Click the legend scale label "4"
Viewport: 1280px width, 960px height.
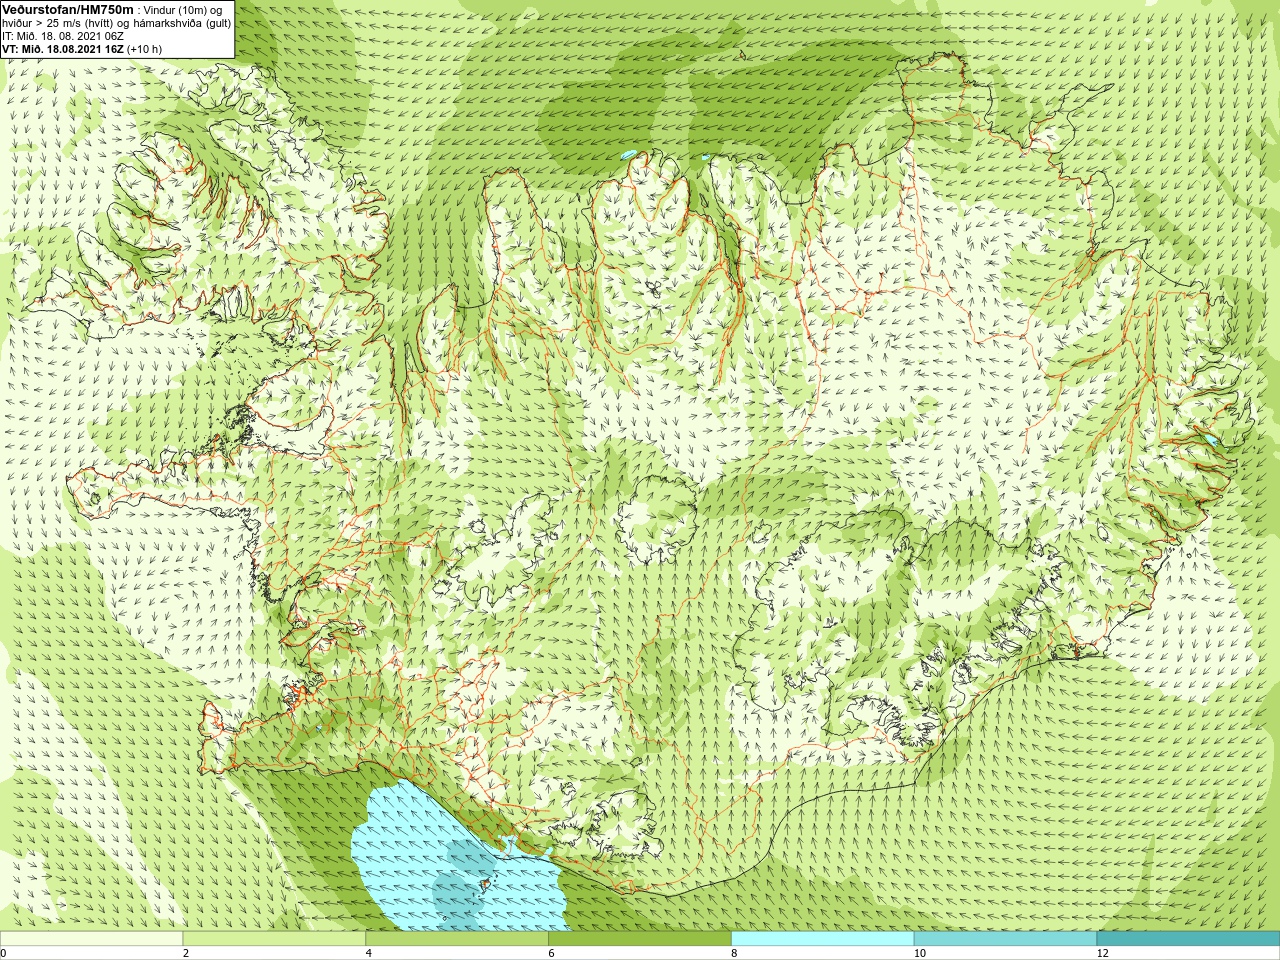369,953
